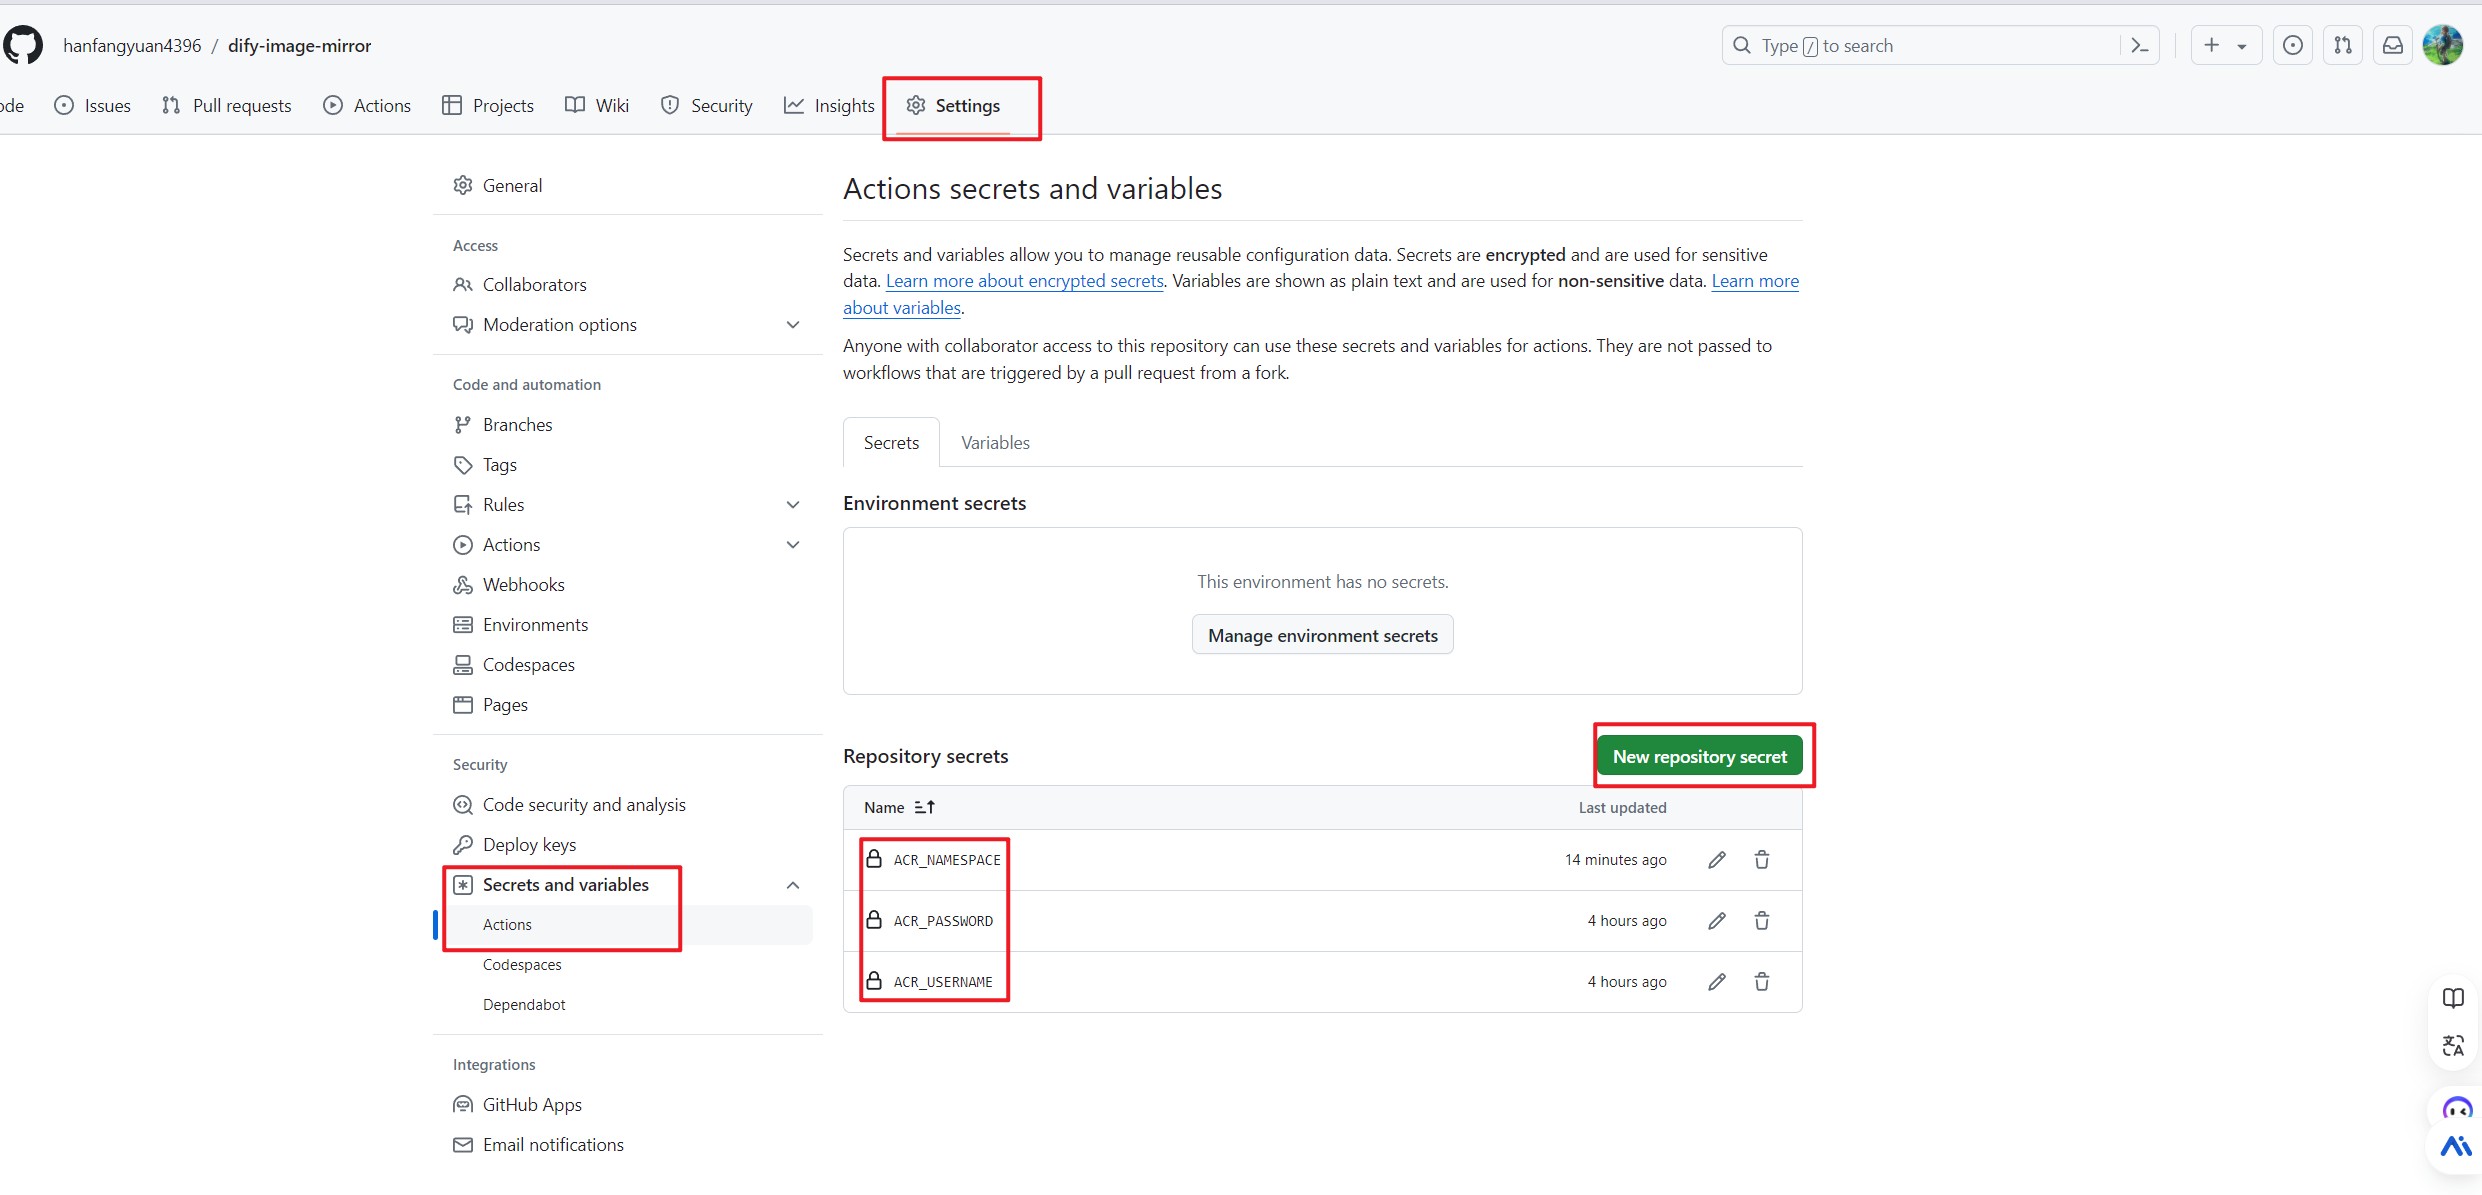Viewport: 2482px width, 1195px height.
Task: Open the issues icon in top header
Action: [2292, 46]
